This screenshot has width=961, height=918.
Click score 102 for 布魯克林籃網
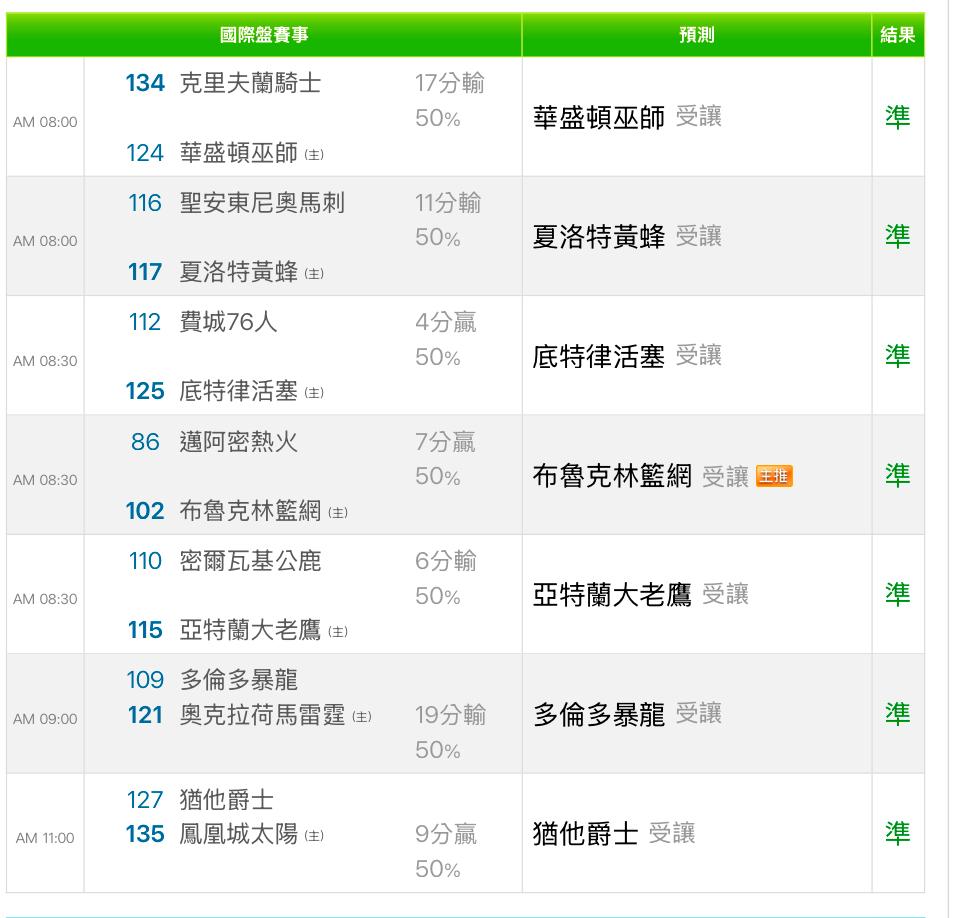tap(145, 510)
